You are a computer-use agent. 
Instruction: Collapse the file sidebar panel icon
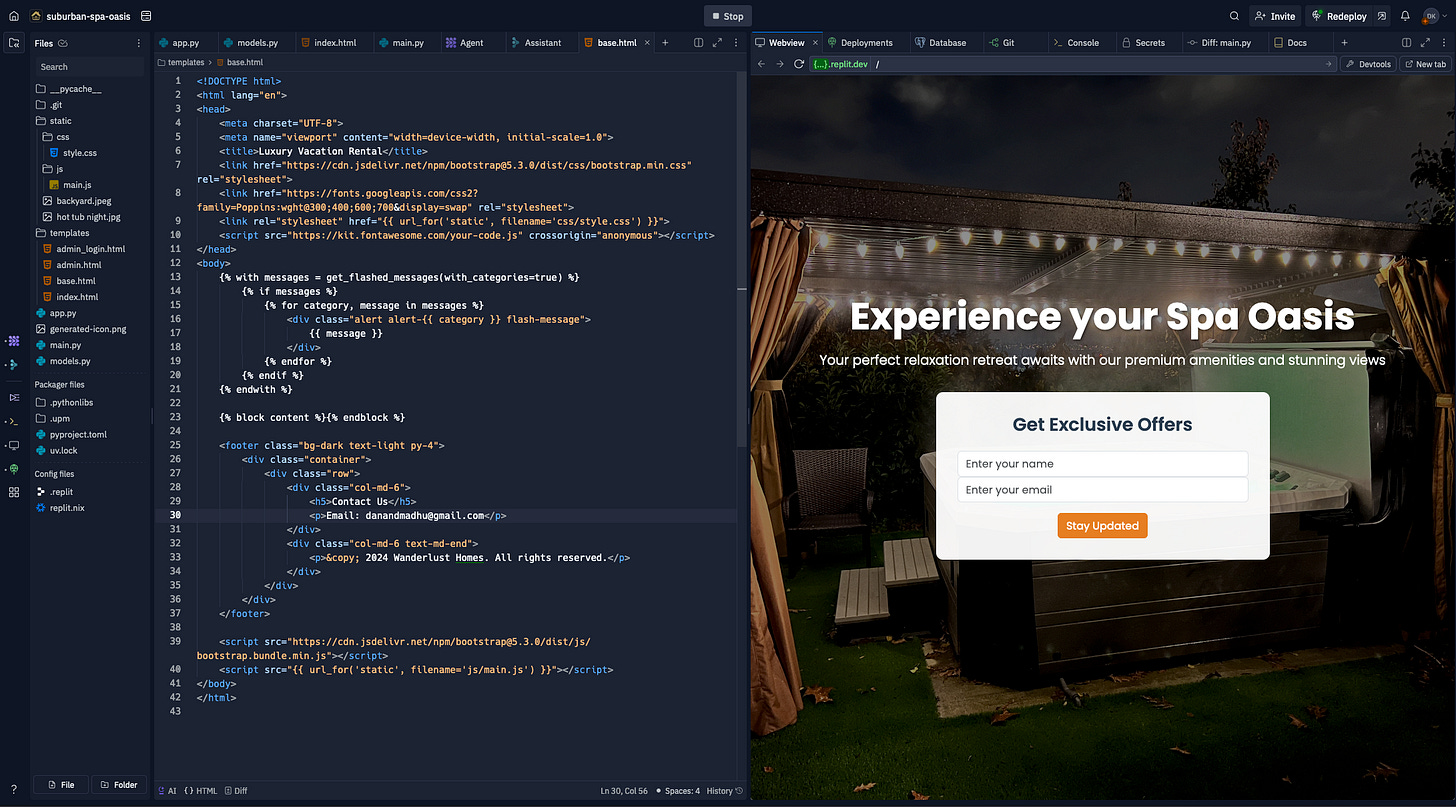[x=14, y=43]
